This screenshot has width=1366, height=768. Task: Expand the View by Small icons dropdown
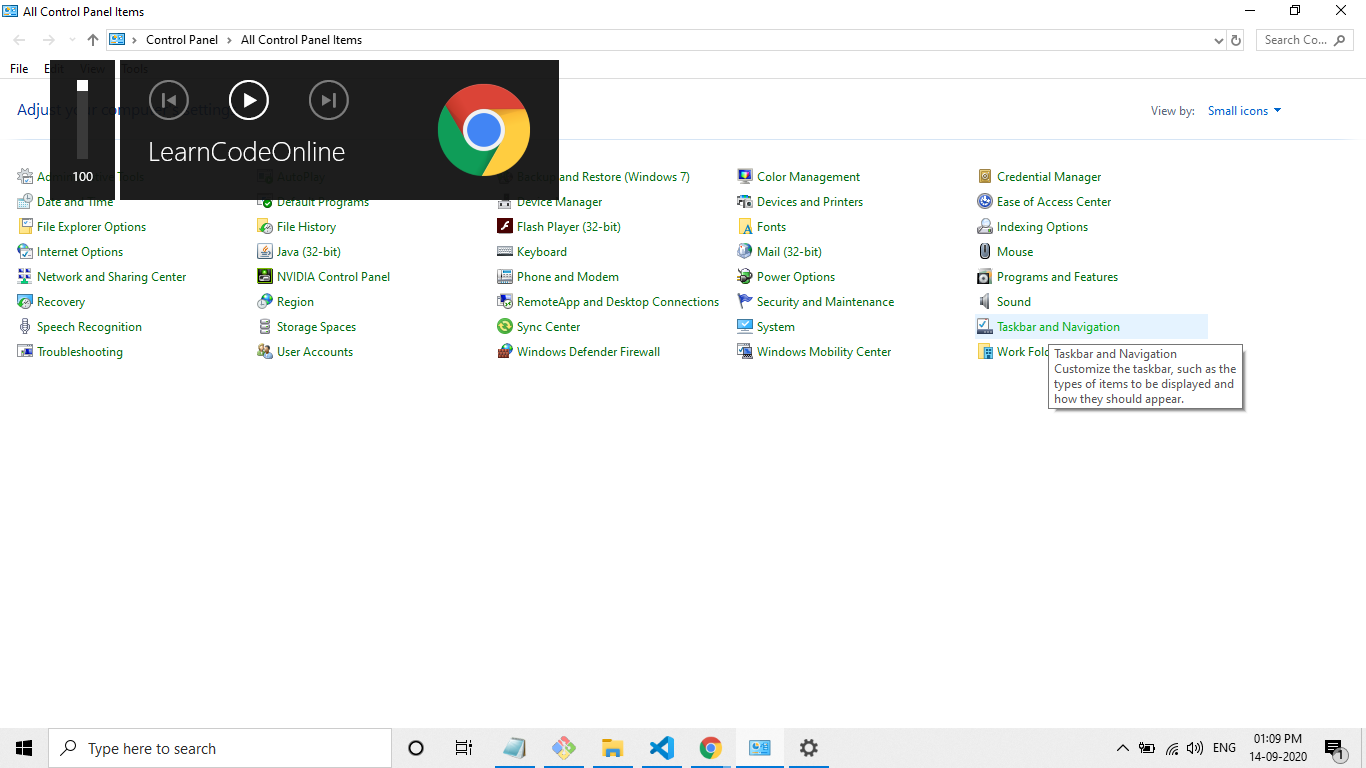[x=1245, y=111]
